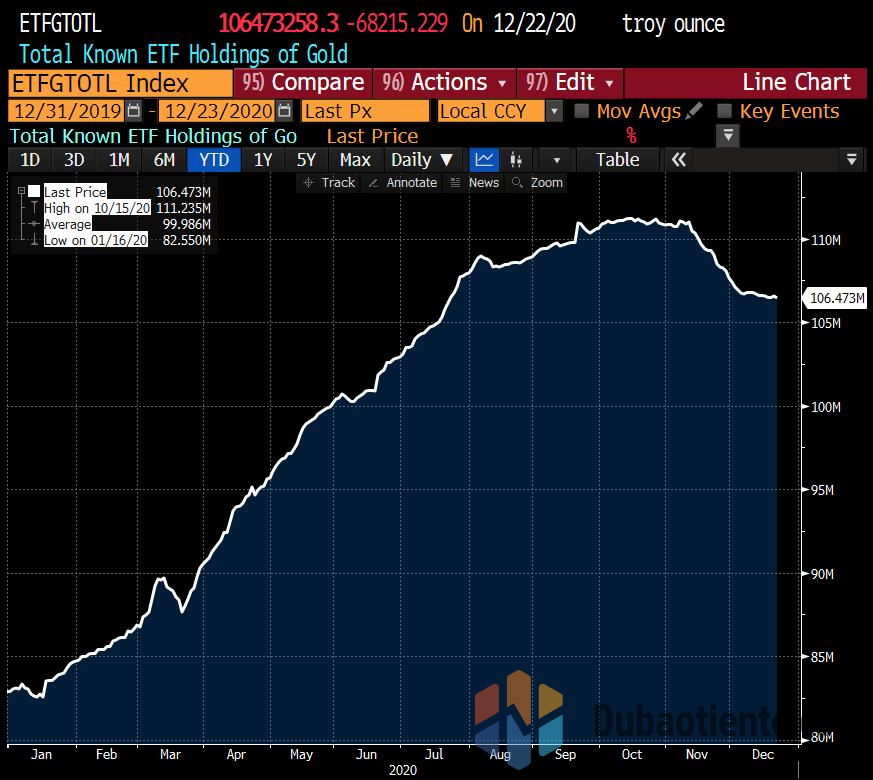Open the dropdown beside the percent icon
The height and width of the screenshot is (780, 873).
tap(728, 135)
